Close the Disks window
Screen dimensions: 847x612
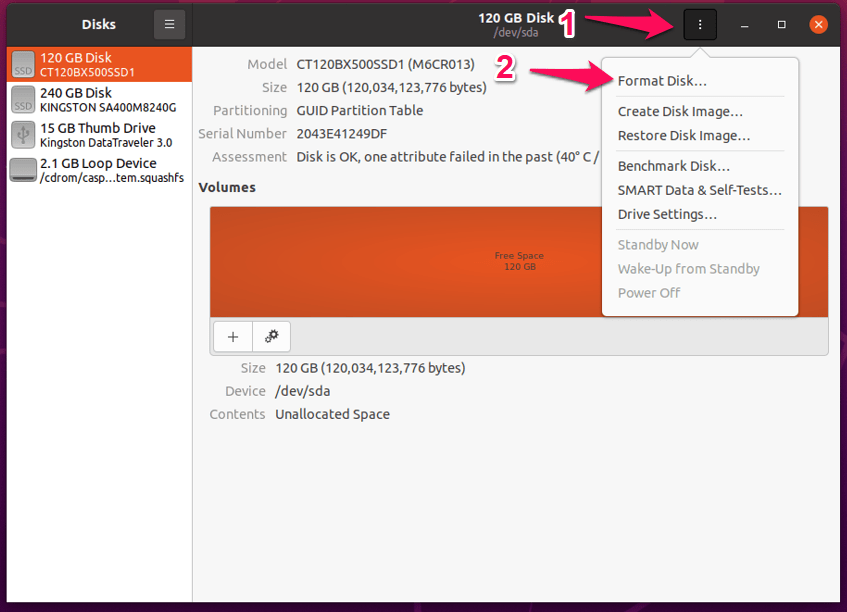click(x=819, y=24)
